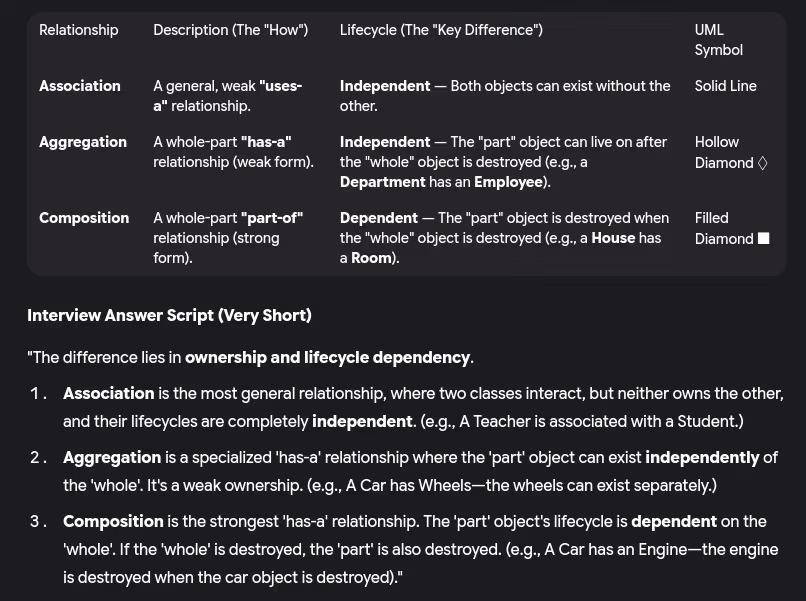Click the bold word "Department" in the table

point(382,182)
